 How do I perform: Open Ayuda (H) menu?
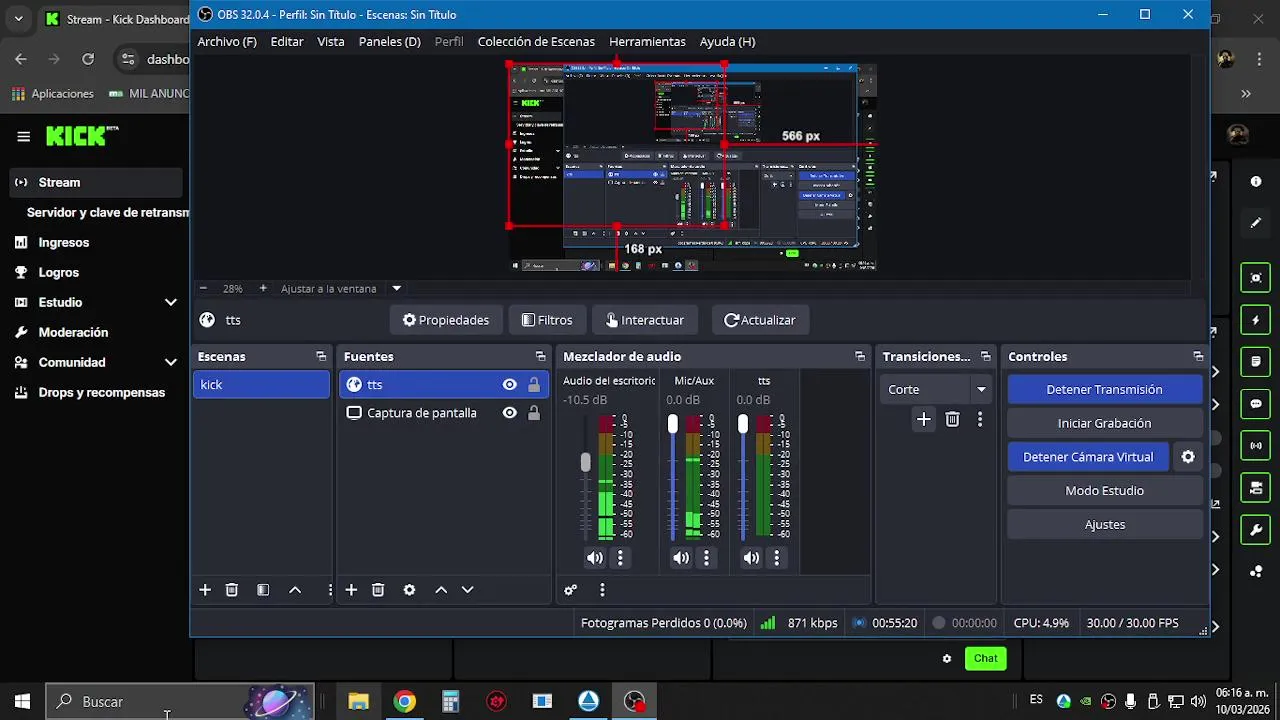(727, 42)
